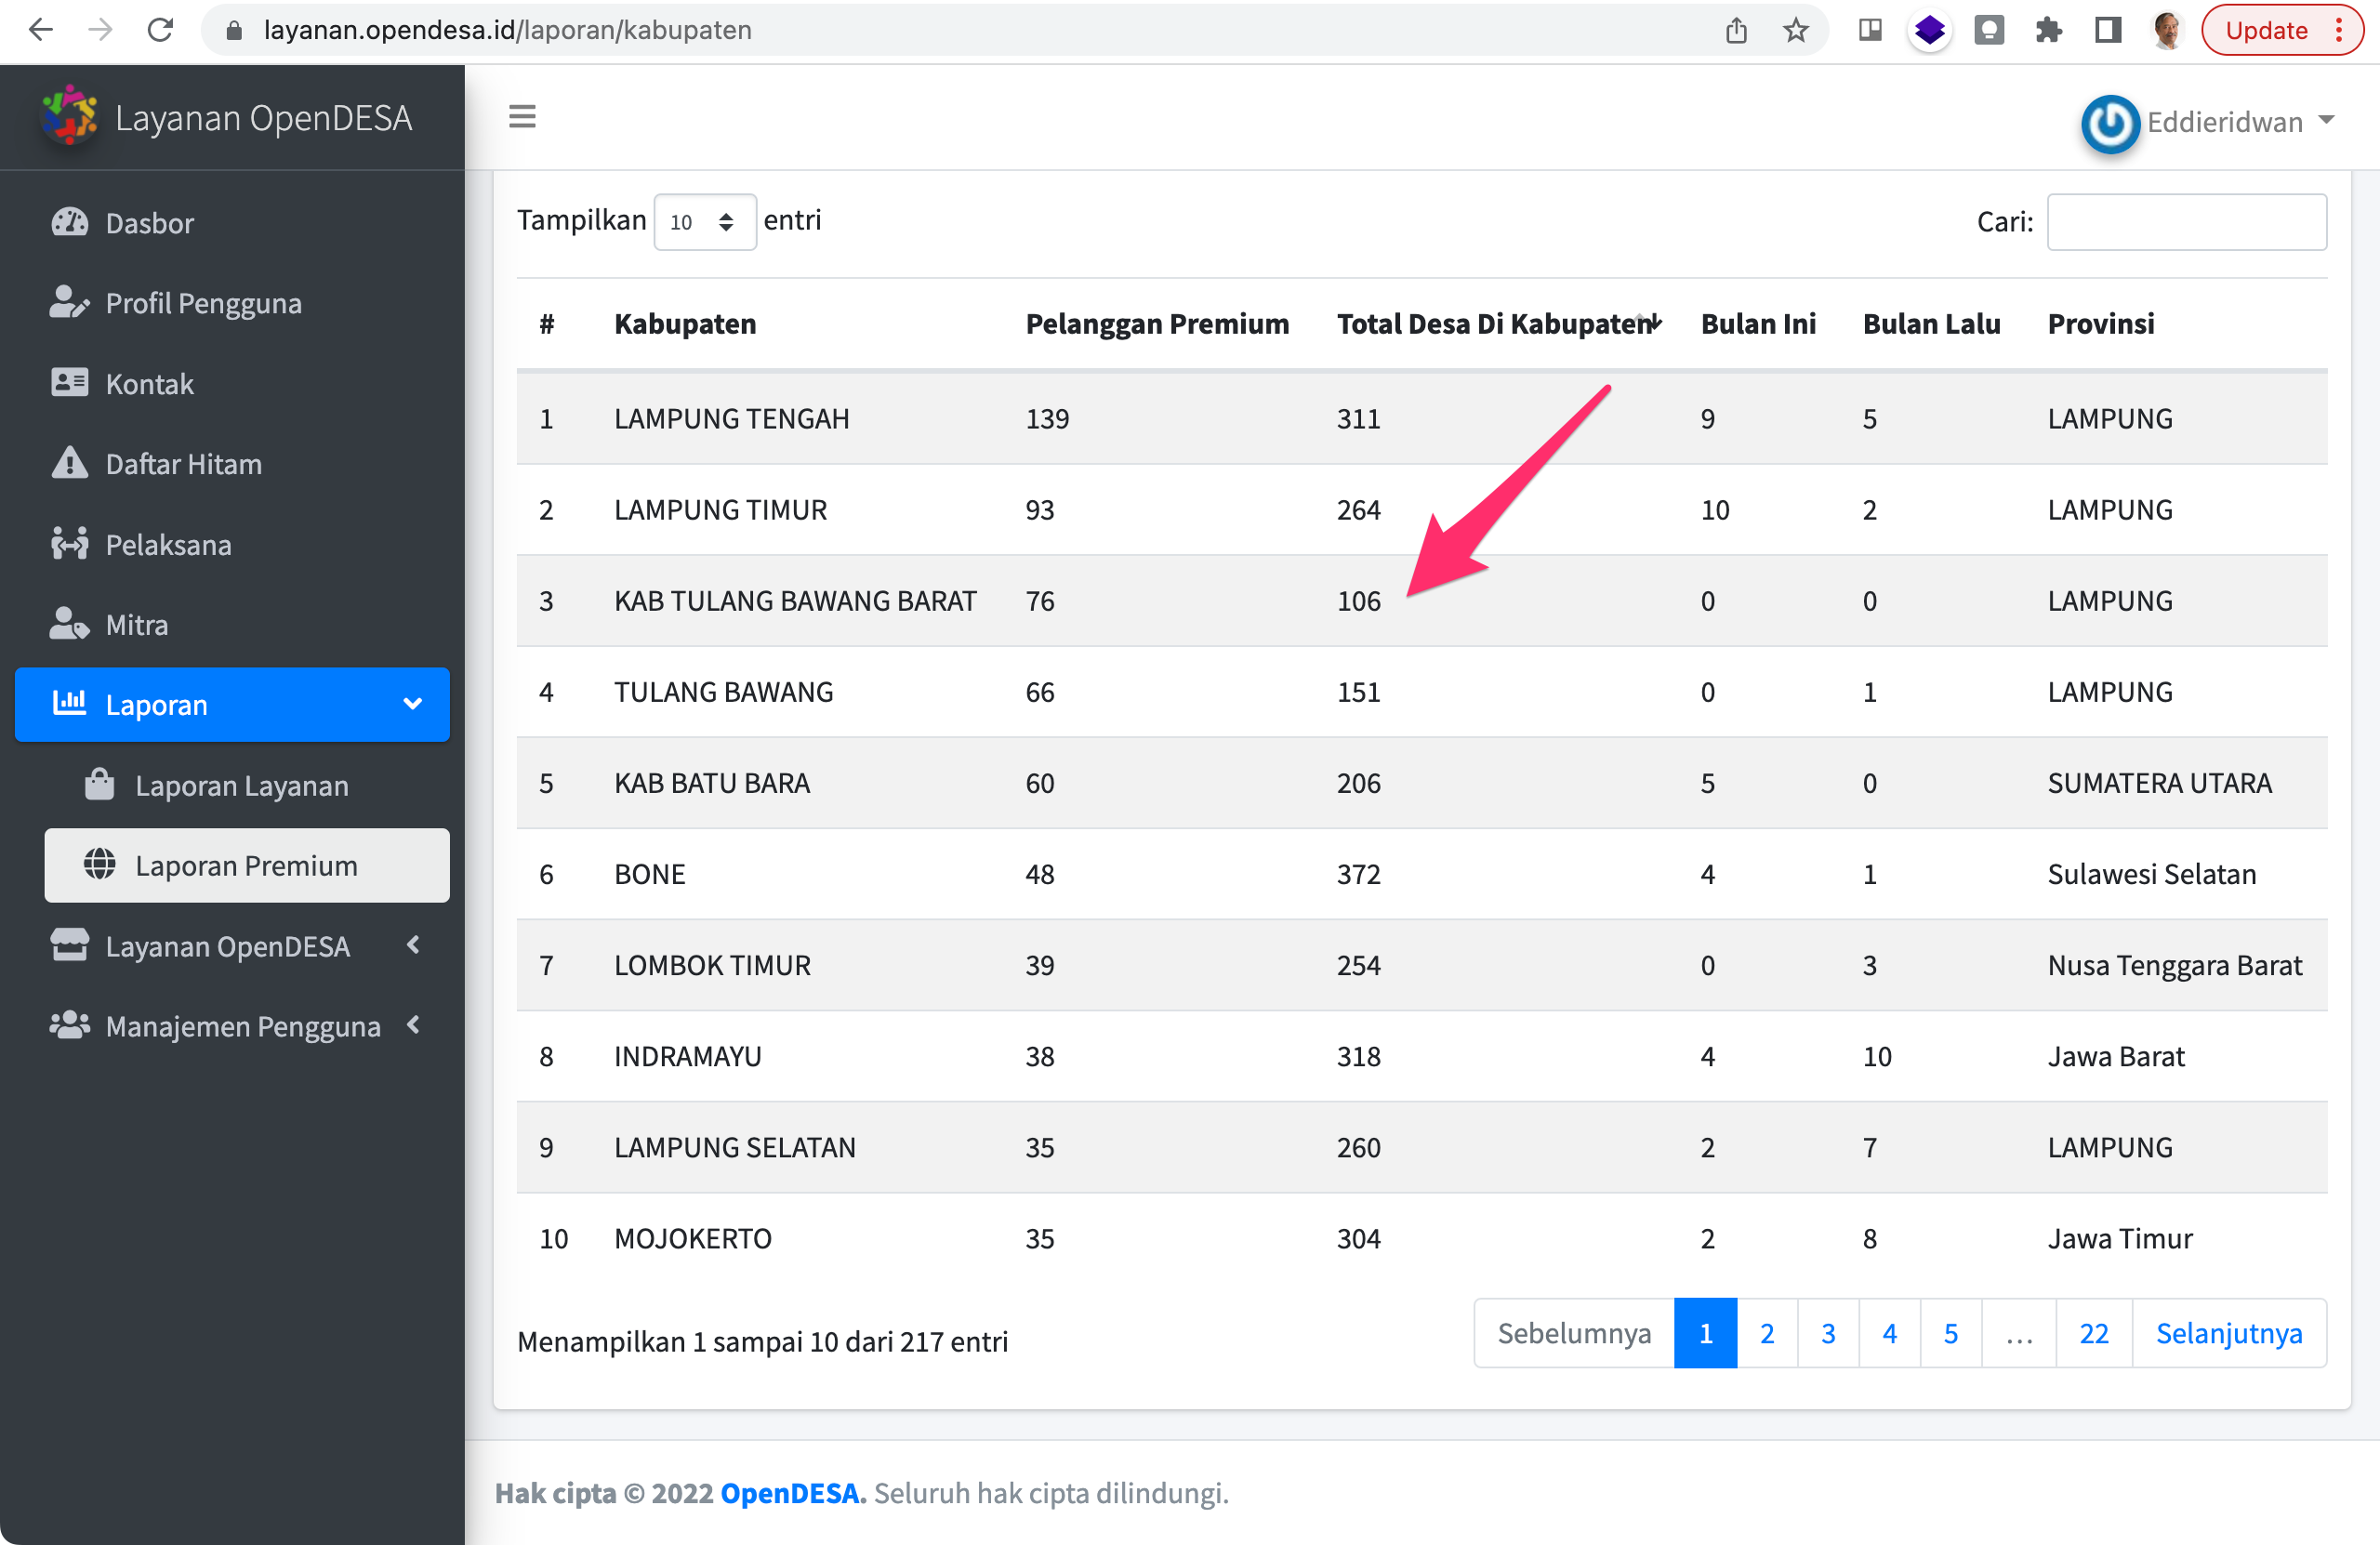Collapse the Laporan menu chevron
This screenshot has height=1545, width=2380.
(x=412, y=704)
